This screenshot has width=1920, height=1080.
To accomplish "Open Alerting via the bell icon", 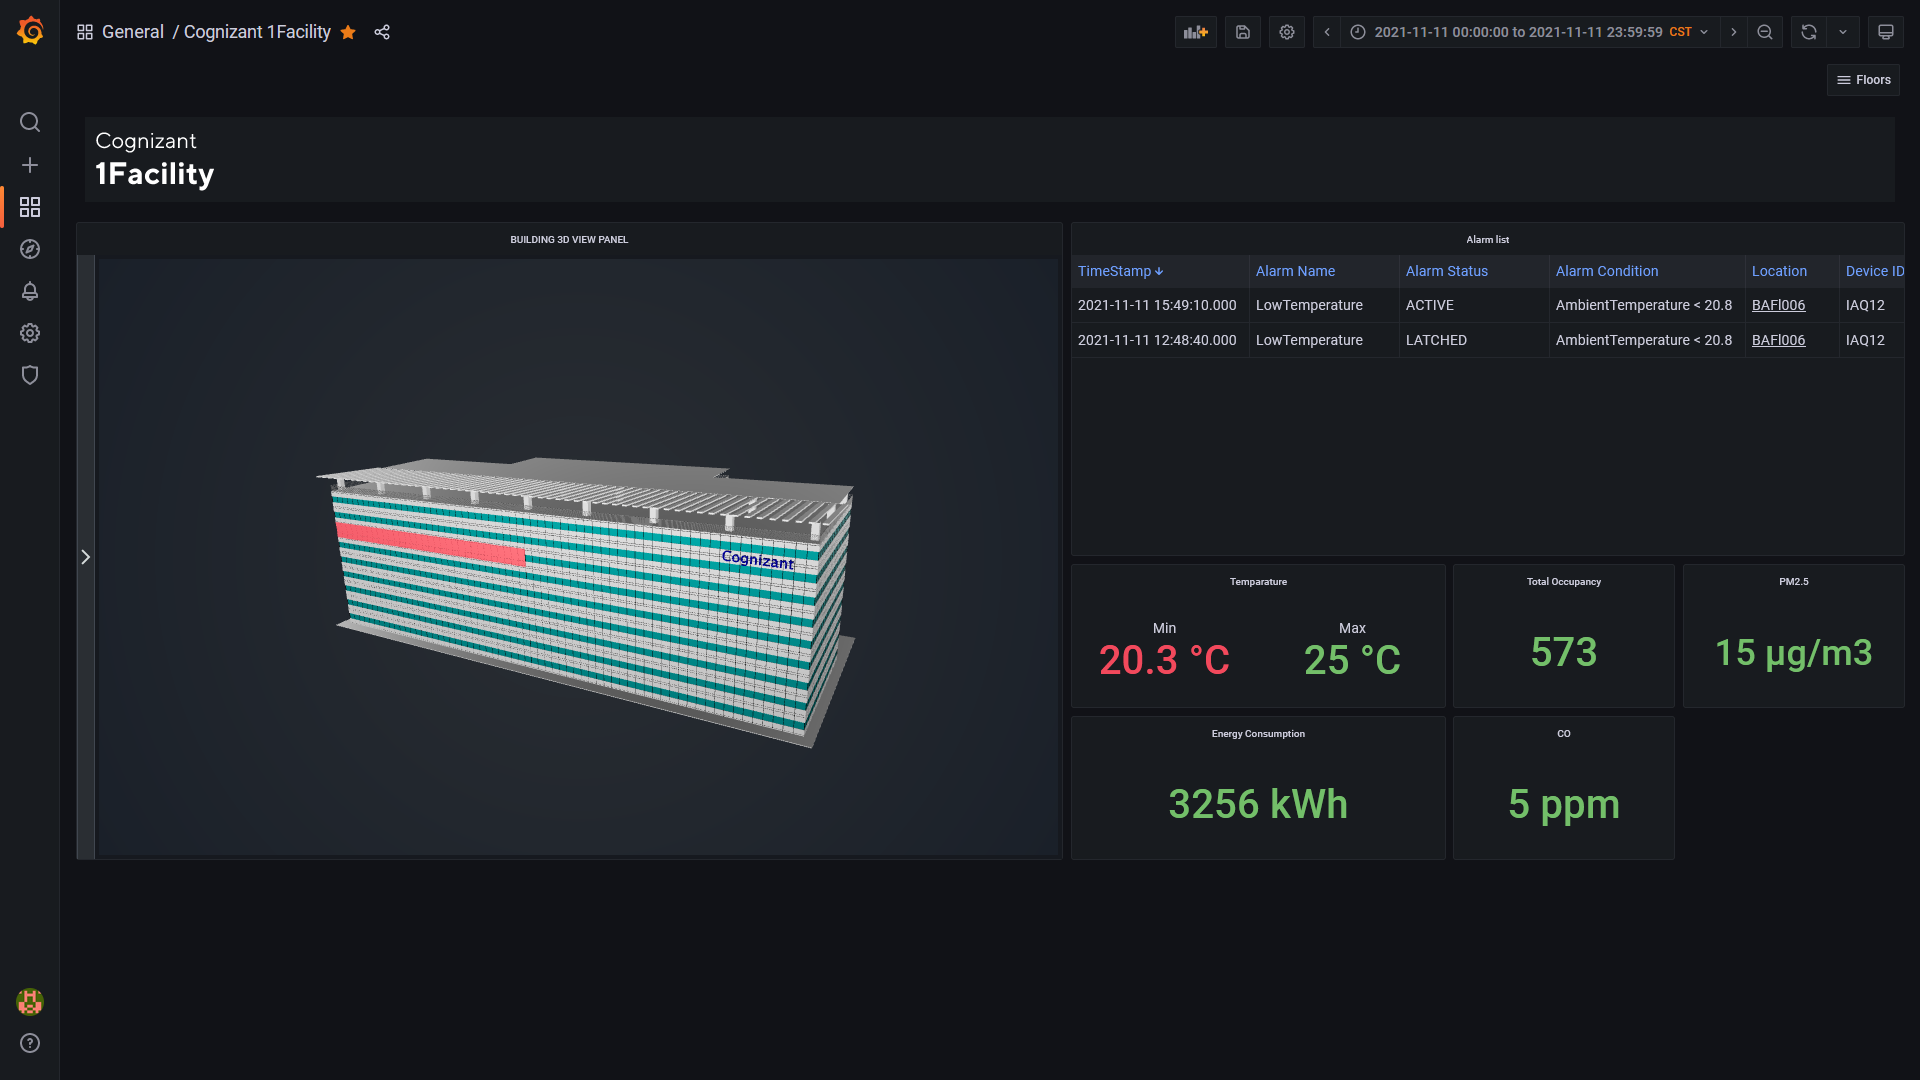I will click(x=29, y=291).
